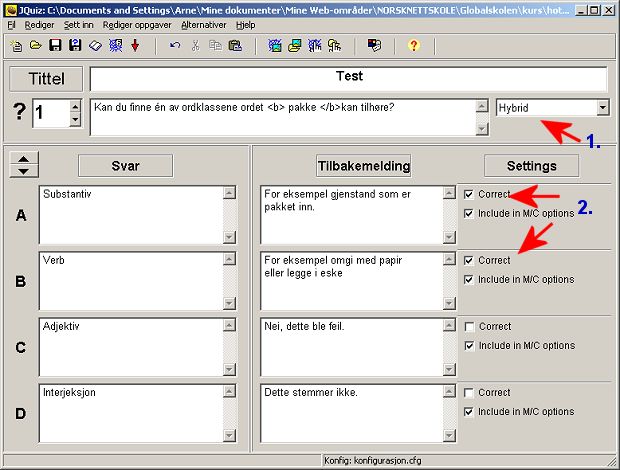
Task: Click feedback field for answer B
Action: [x=352, y=281]
